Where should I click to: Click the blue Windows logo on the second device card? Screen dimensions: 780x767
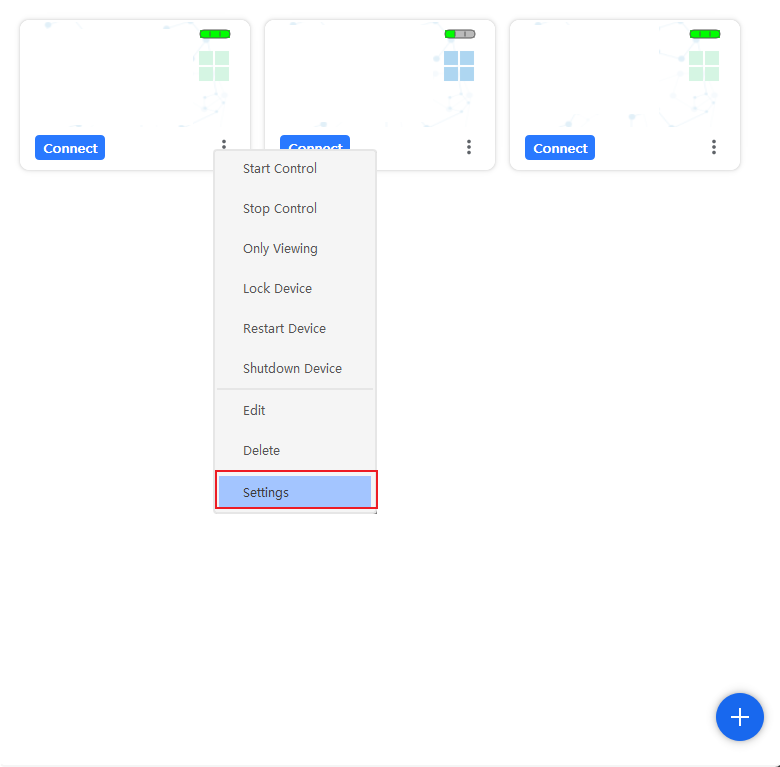[459, 66]
